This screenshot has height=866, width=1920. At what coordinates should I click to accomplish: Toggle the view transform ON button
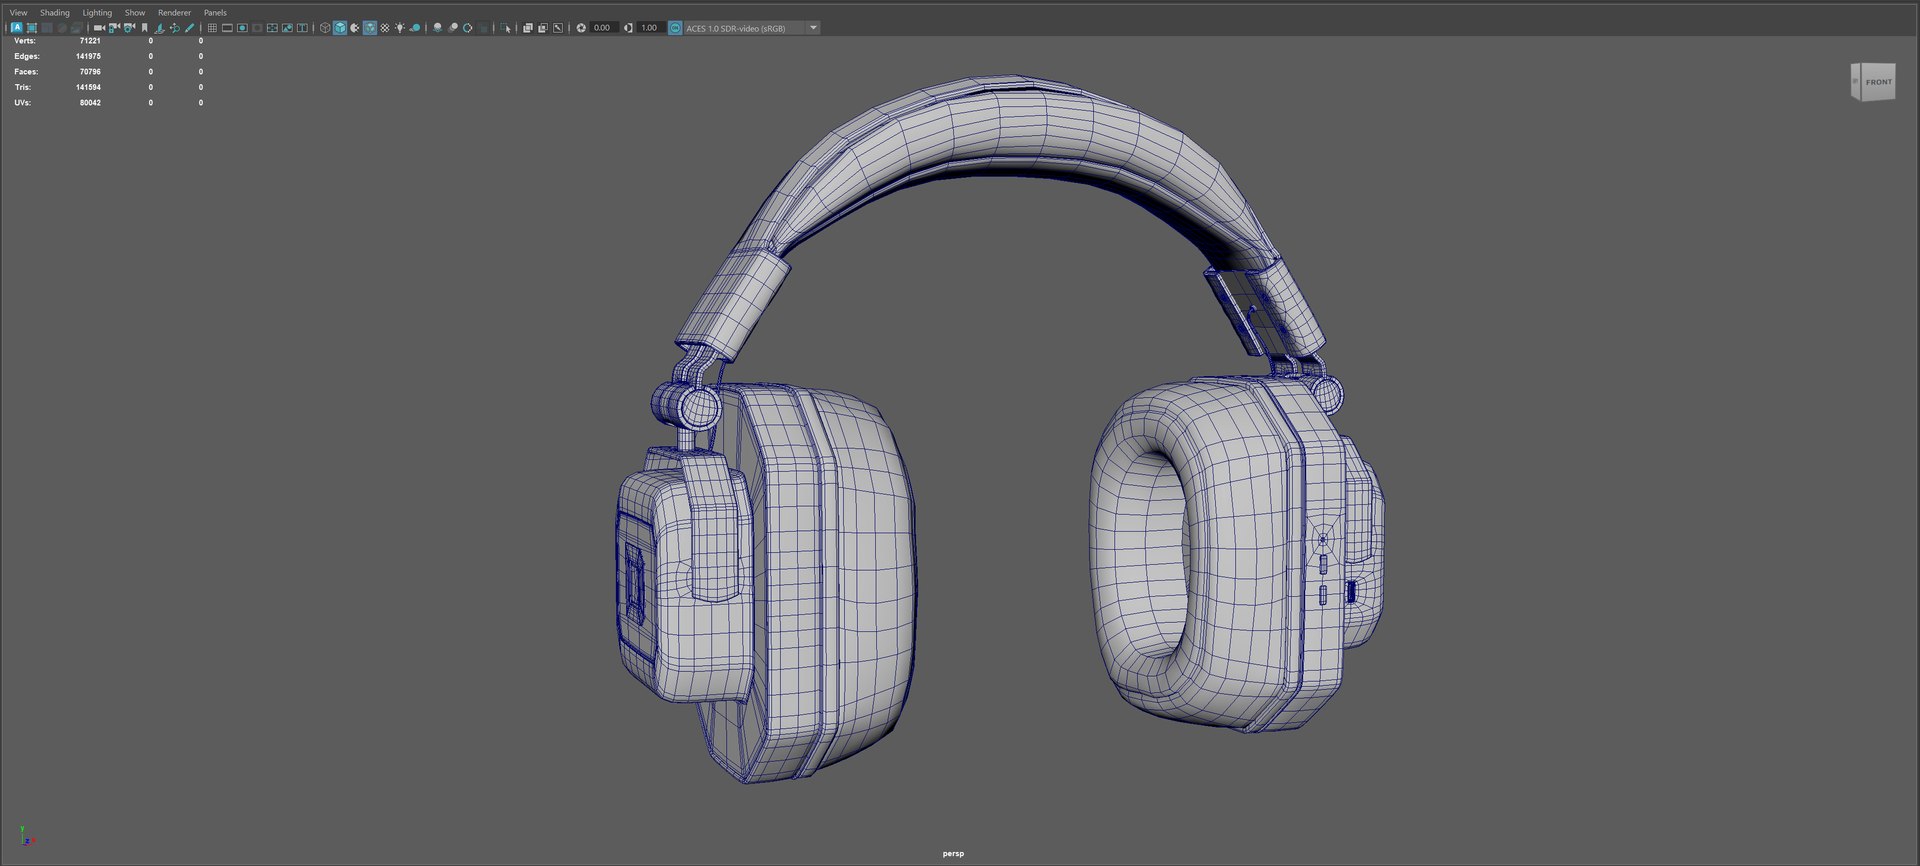coord(675,28)
